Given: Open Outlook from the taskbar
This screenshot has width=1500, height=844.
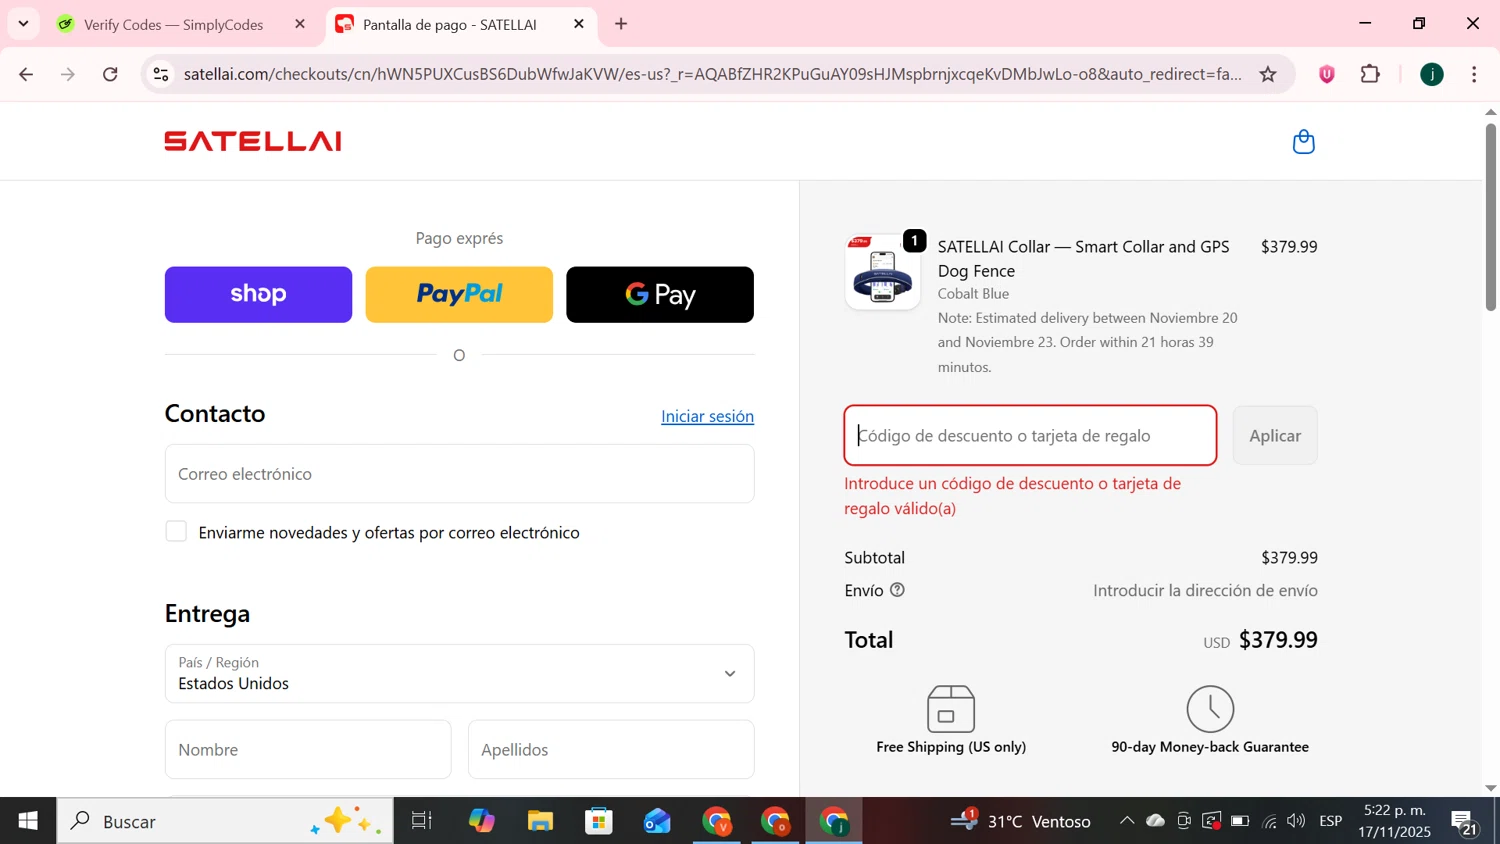Looking at the screenshot, I should 657,821.
